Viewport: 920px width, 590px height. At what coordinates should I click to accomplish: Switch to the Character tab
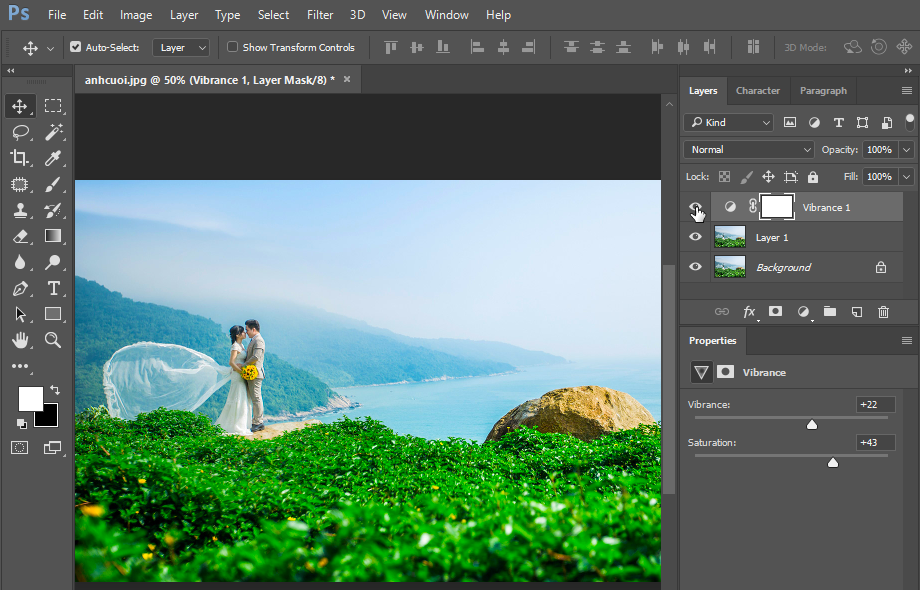click(757, 90)
